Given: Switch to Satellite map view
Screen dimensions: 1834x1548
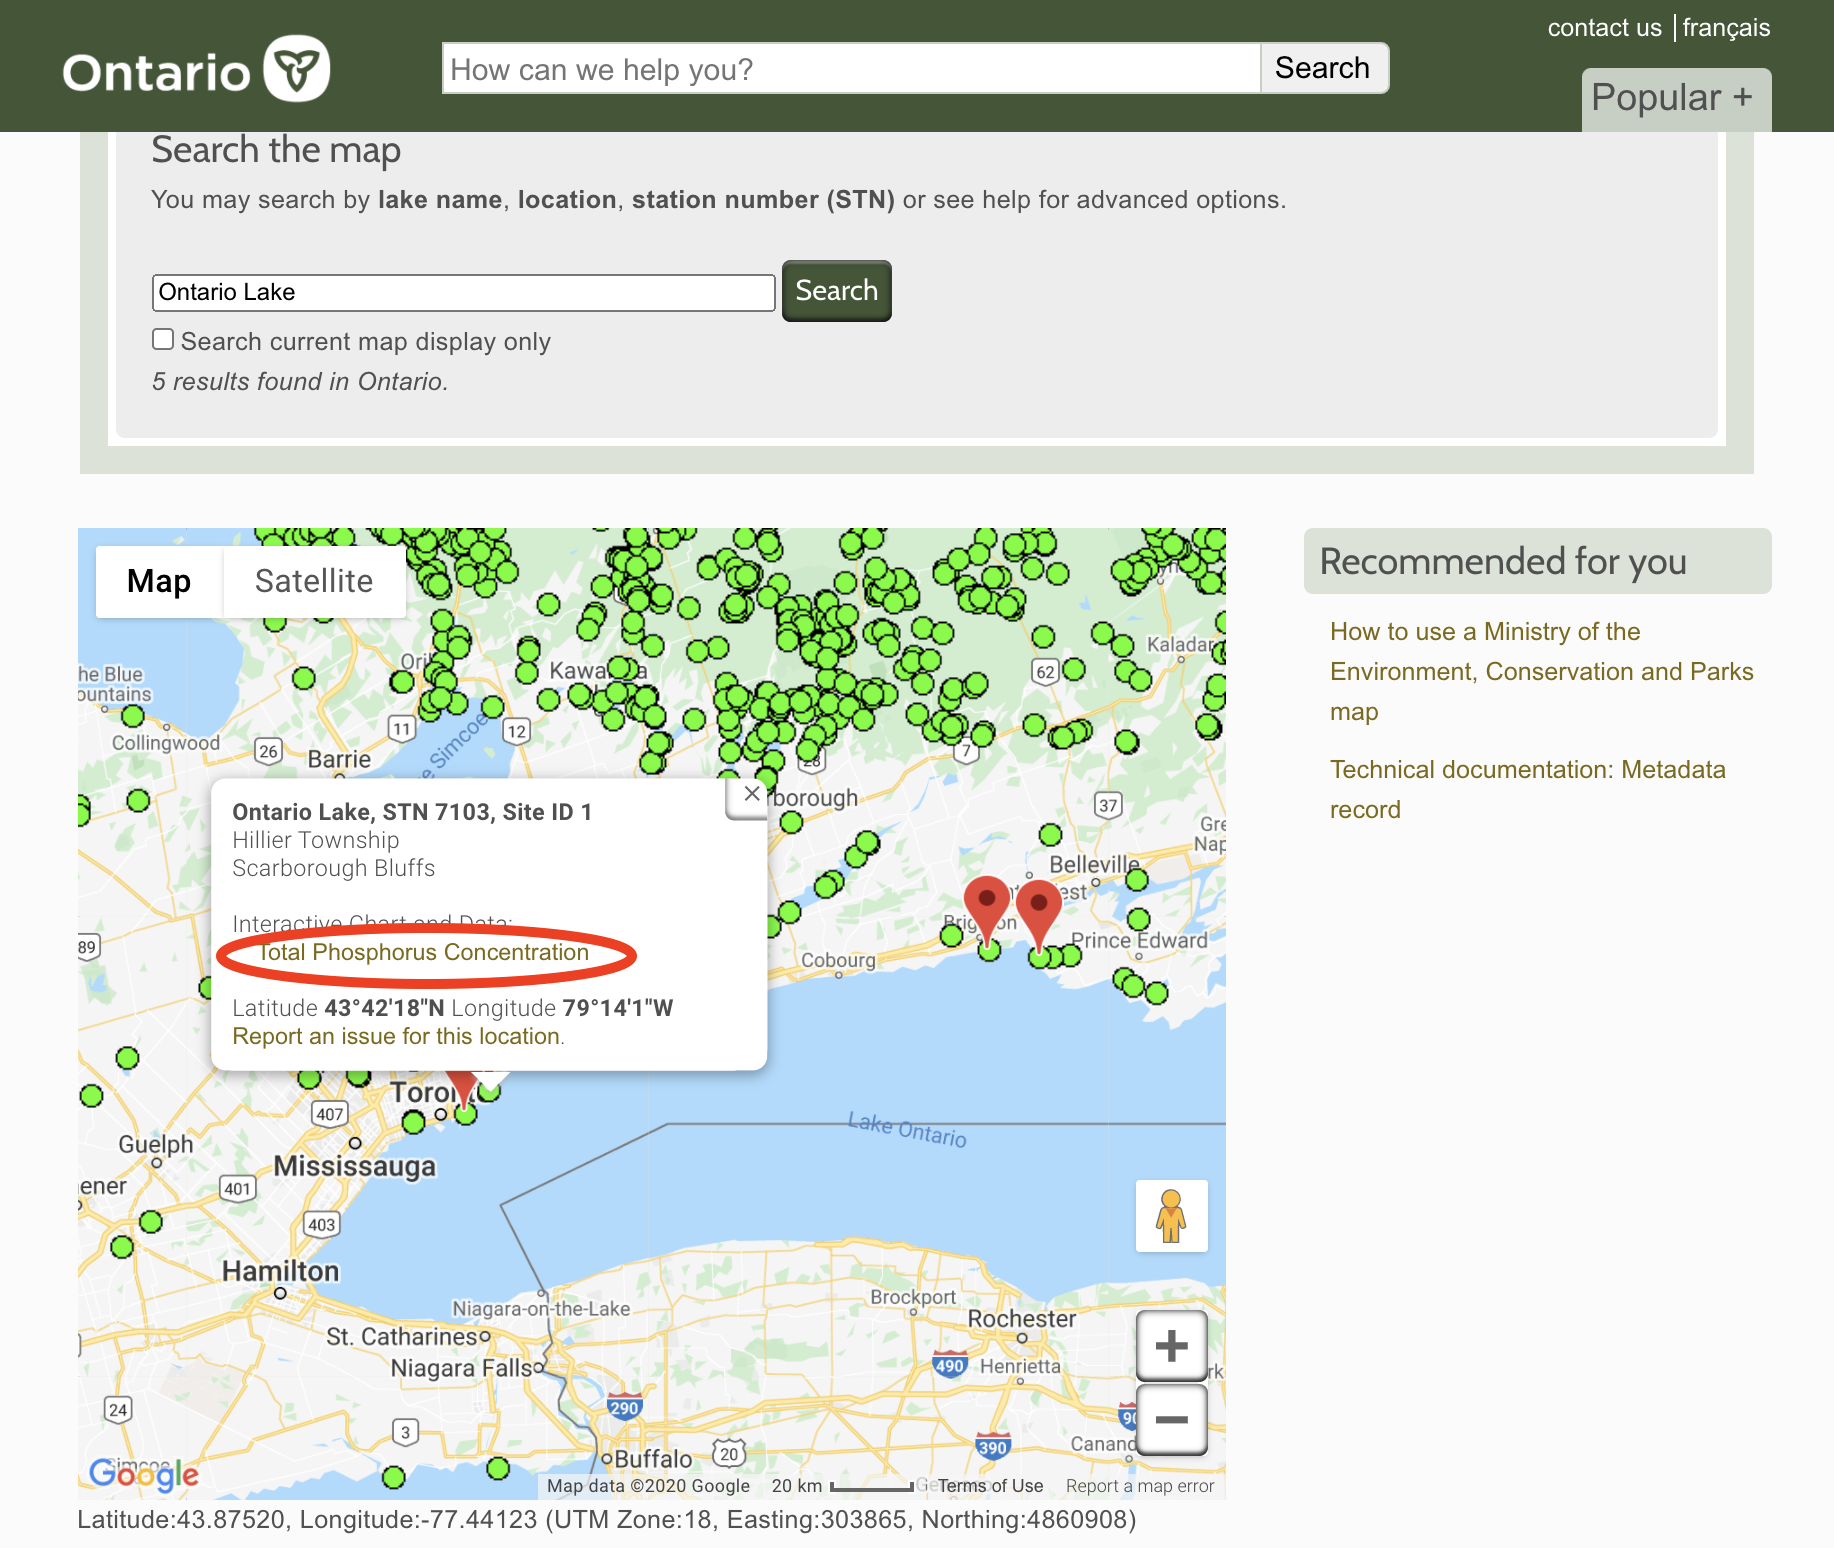Looking at the screenshot, I should point(313,581).
